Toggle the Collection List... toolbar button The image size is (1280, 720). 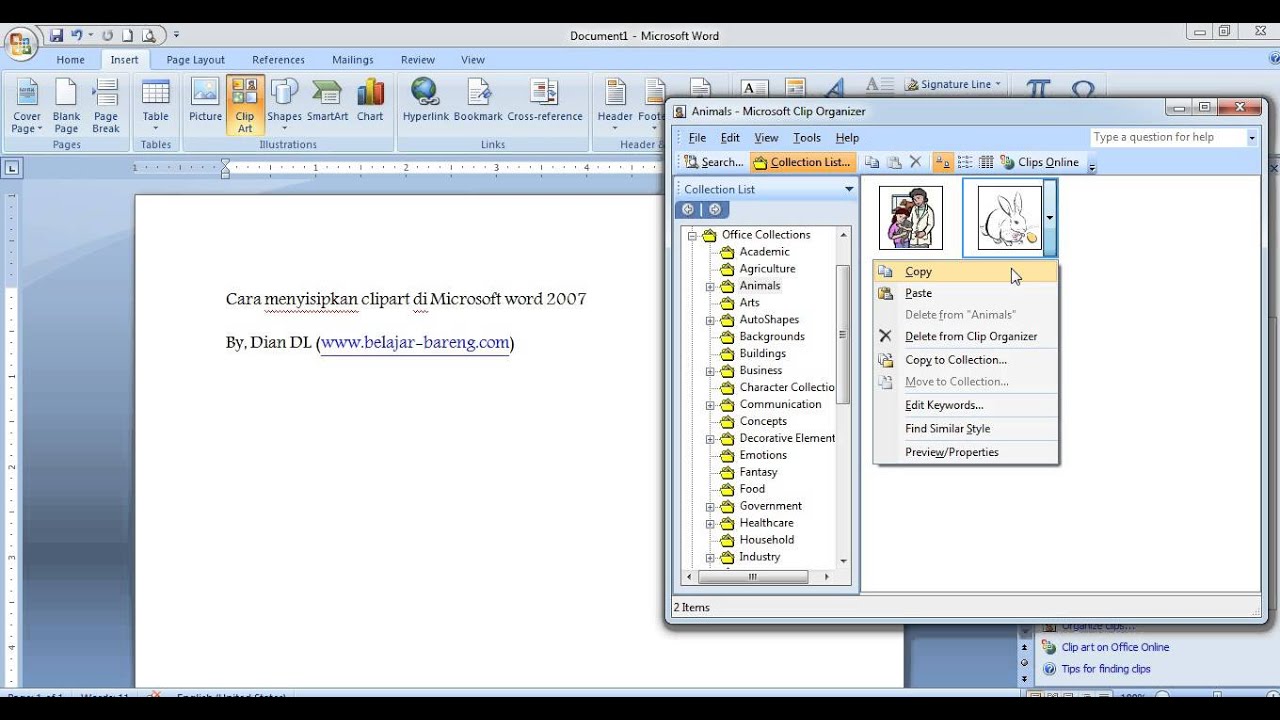point(803,162)
